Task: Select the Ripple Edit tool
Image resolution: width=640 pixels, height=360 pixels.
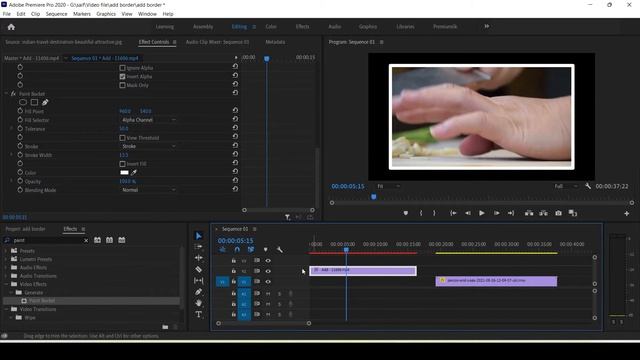Action: pos(199,258)
